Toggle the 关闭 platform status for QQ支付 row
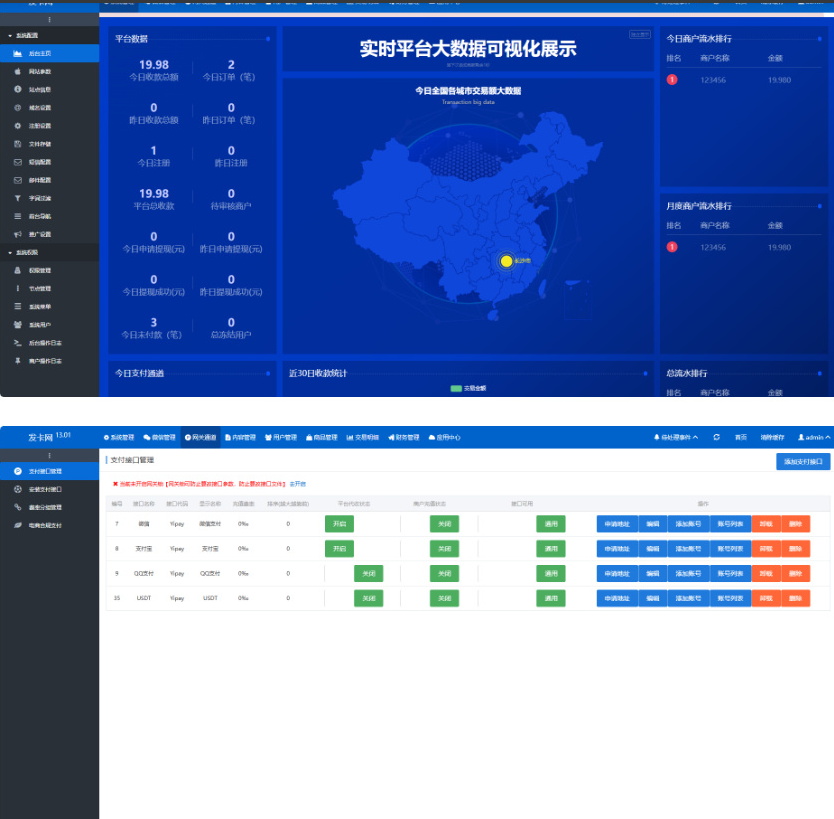834x819 pixels. click(x=369, y=573)
